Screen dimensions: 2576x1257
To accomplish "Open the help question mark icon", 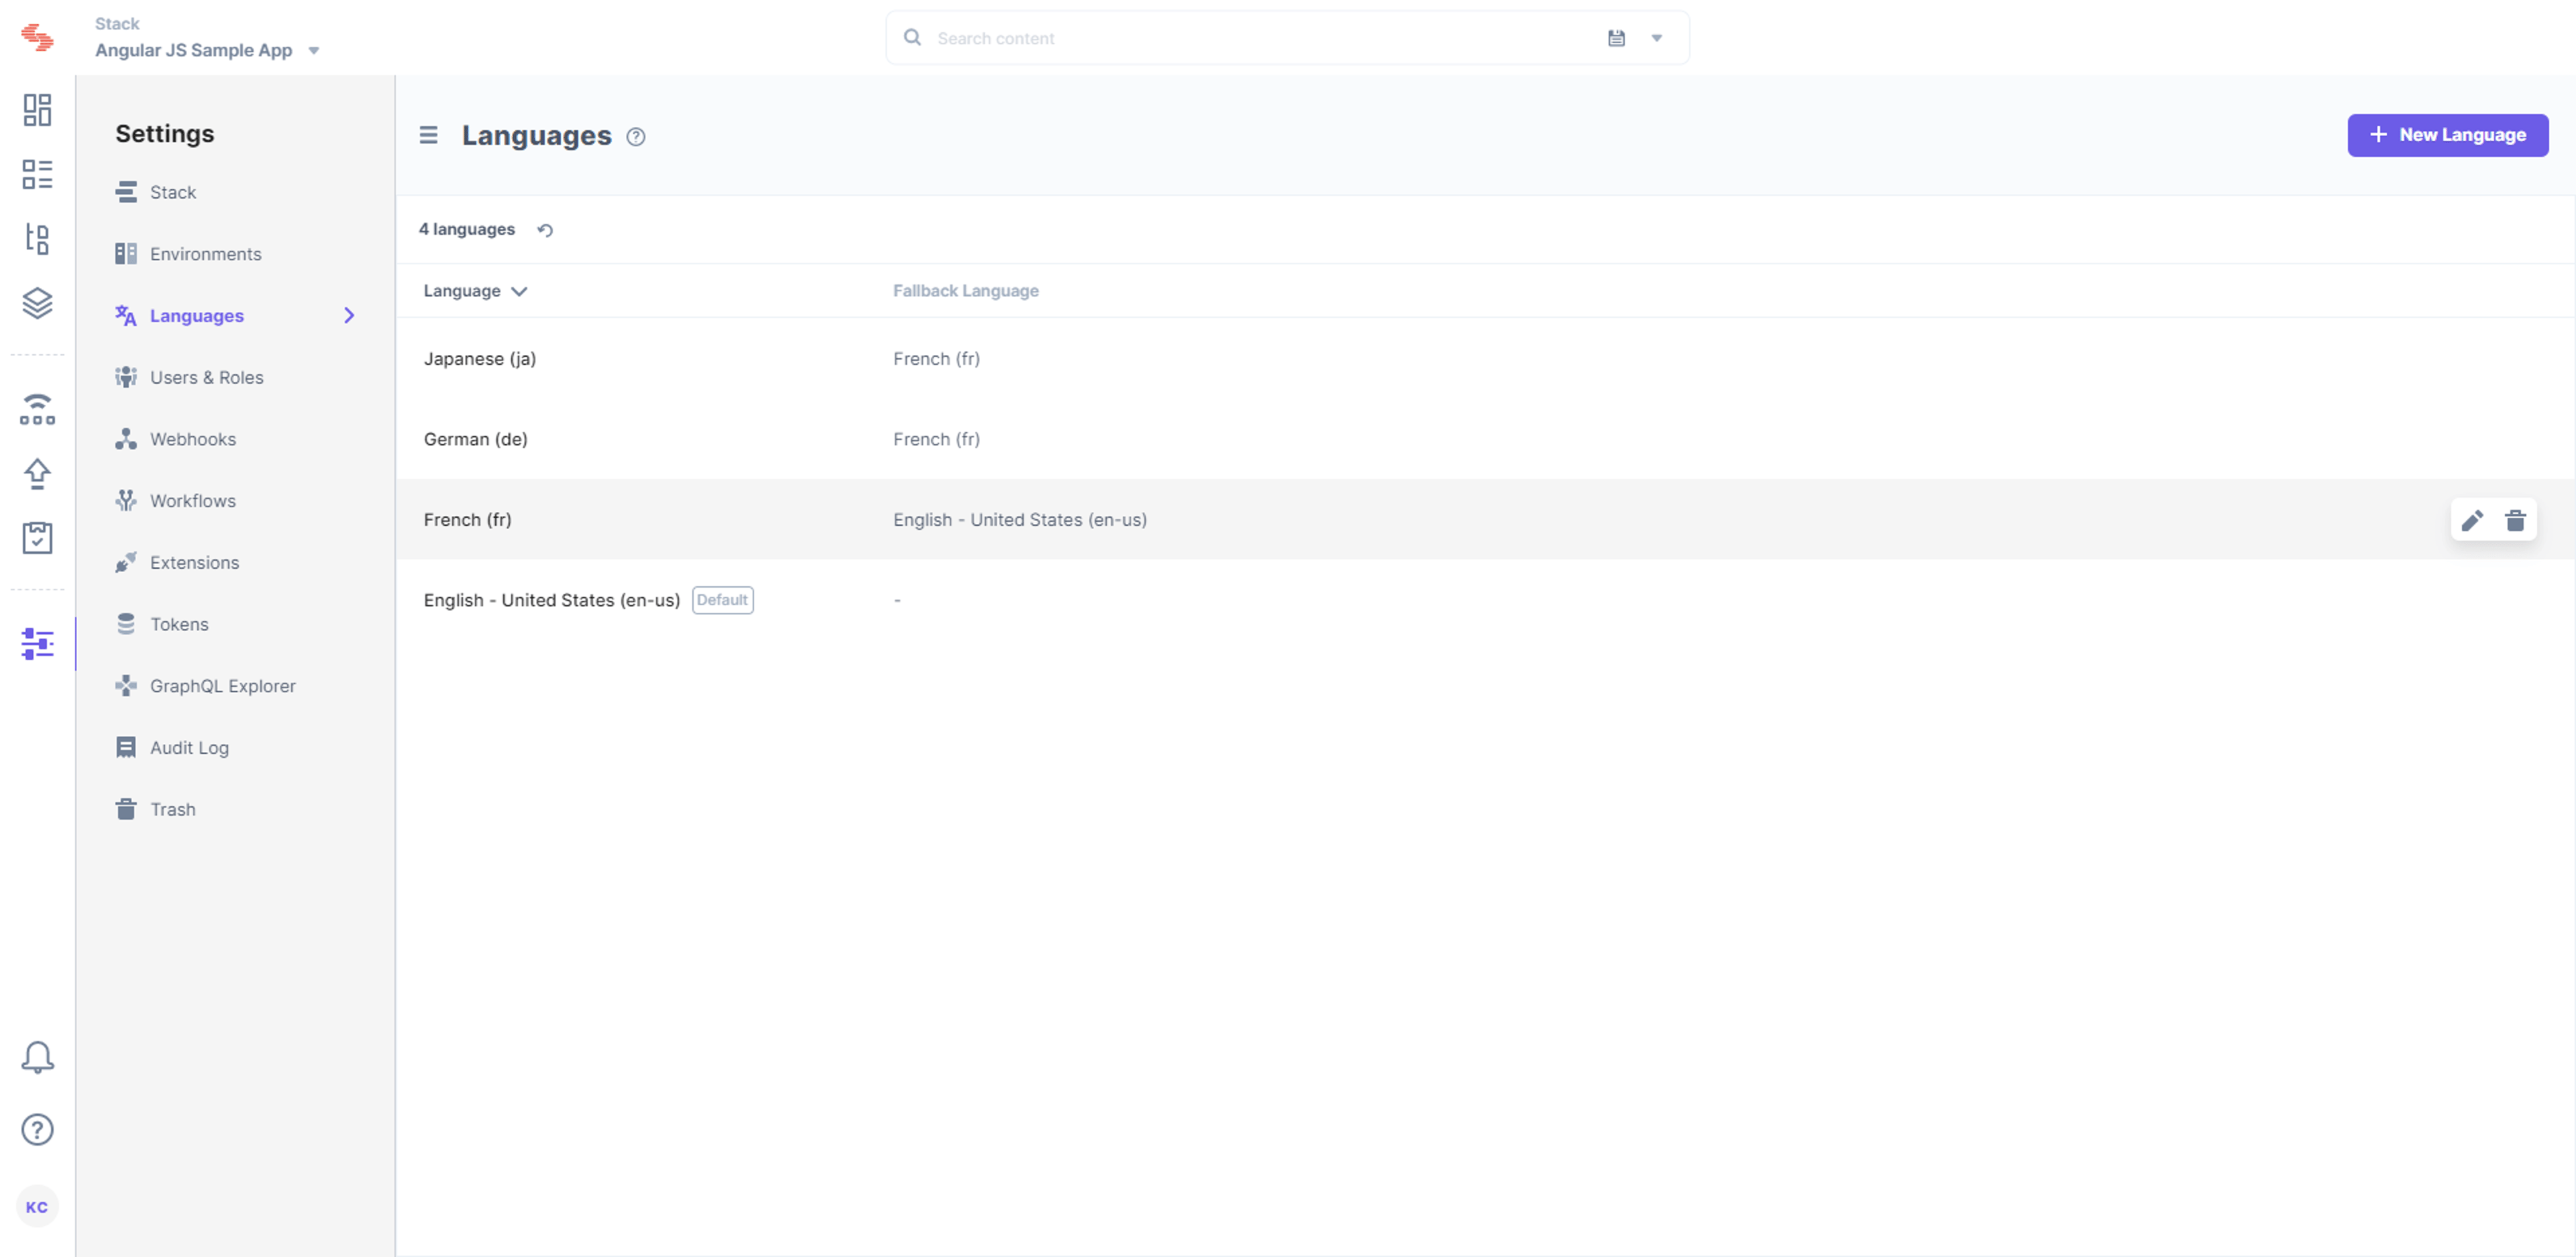I will pos(37,1130).
